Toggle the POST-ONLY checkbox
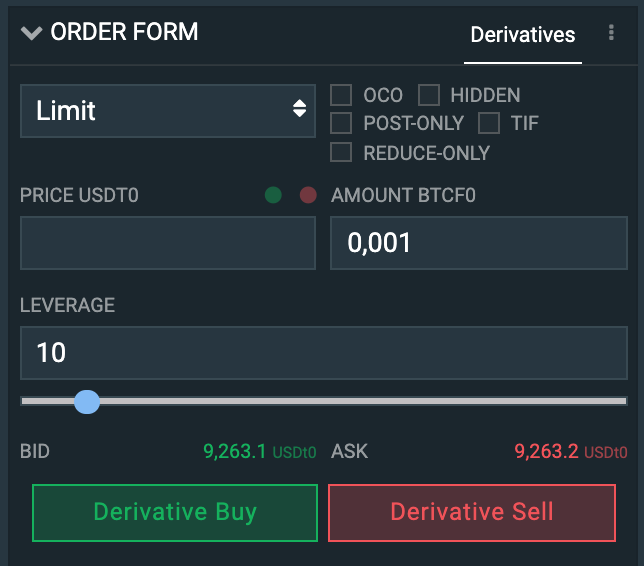Image resolution: width=644 pixels, height=566 pixels. 341,123
